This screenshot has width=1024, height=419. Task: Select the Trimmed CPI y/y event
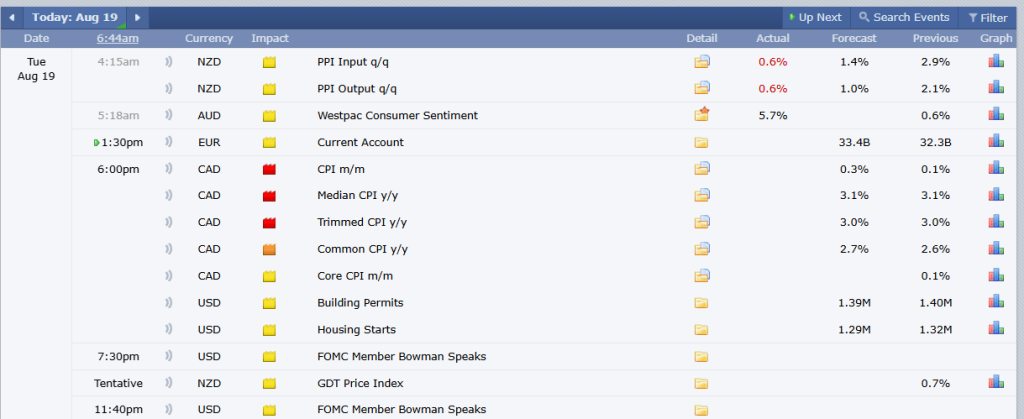(x=360, y=222)
